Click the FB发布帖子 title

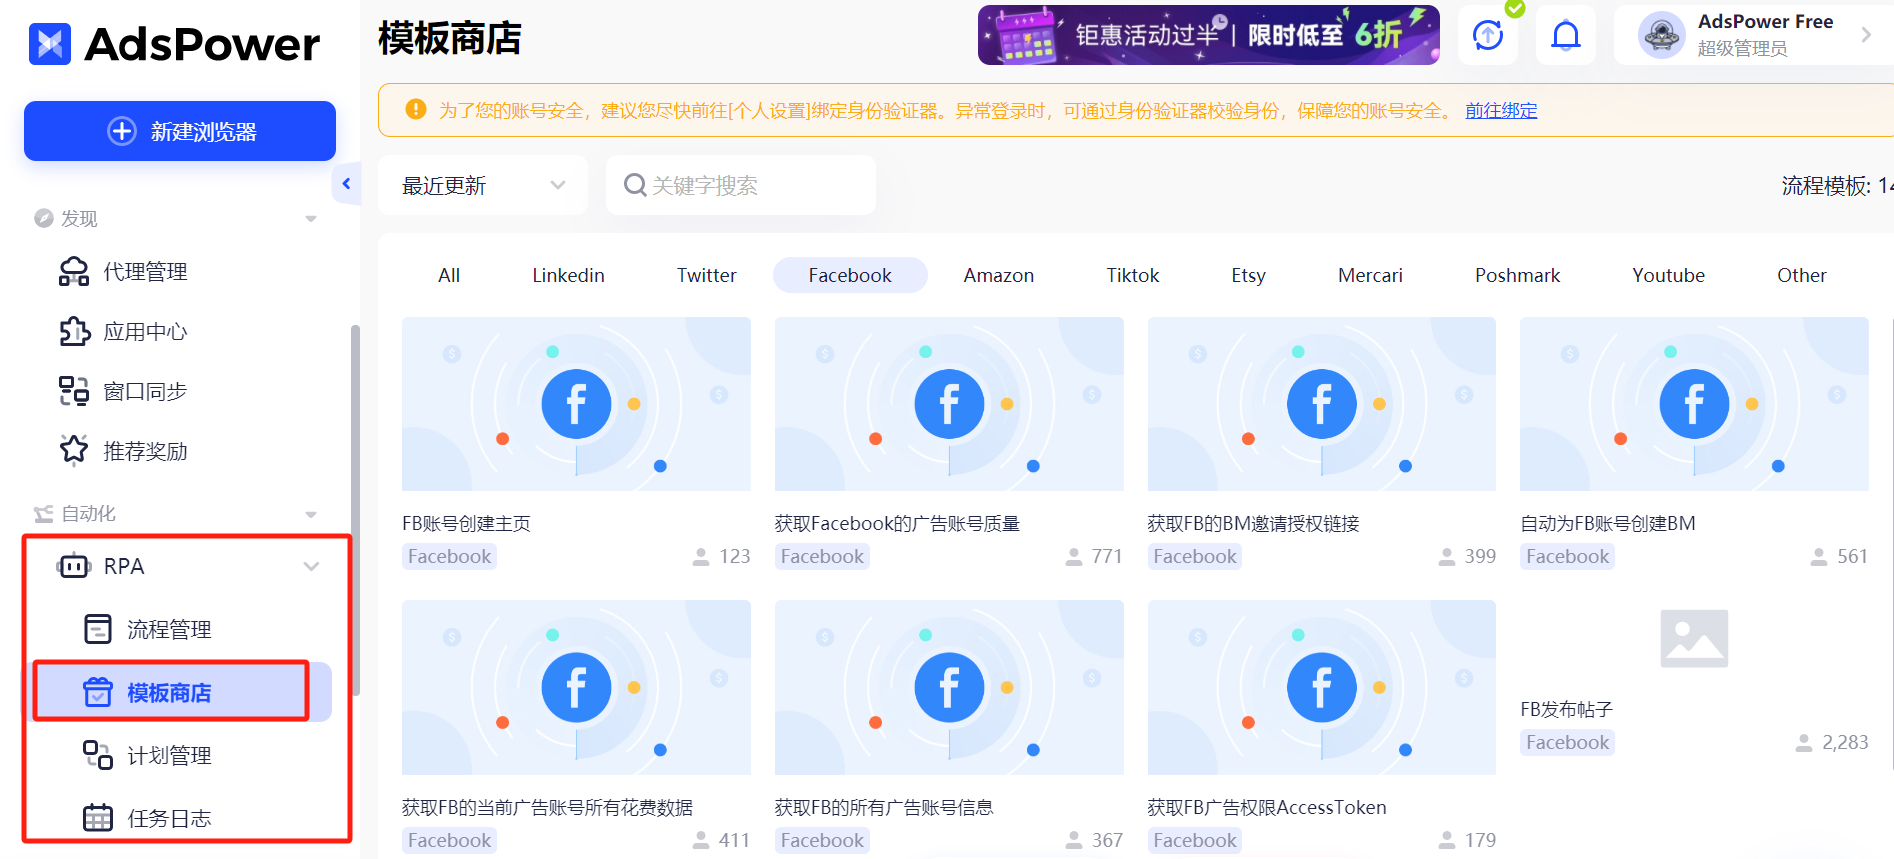[1566, 709]
